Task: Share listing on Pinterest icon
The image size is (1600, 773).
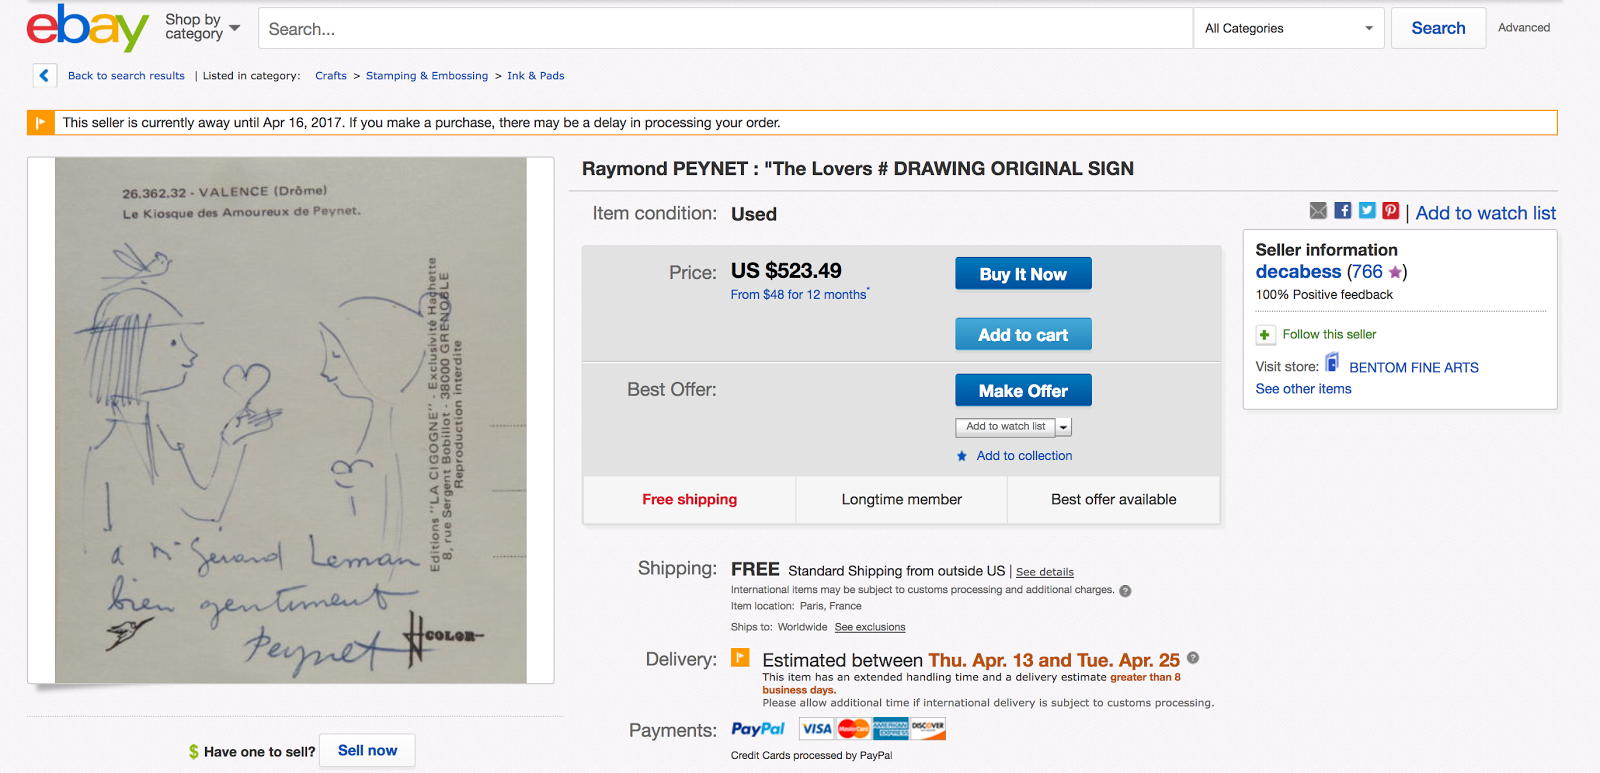Action: (1391, 211)
